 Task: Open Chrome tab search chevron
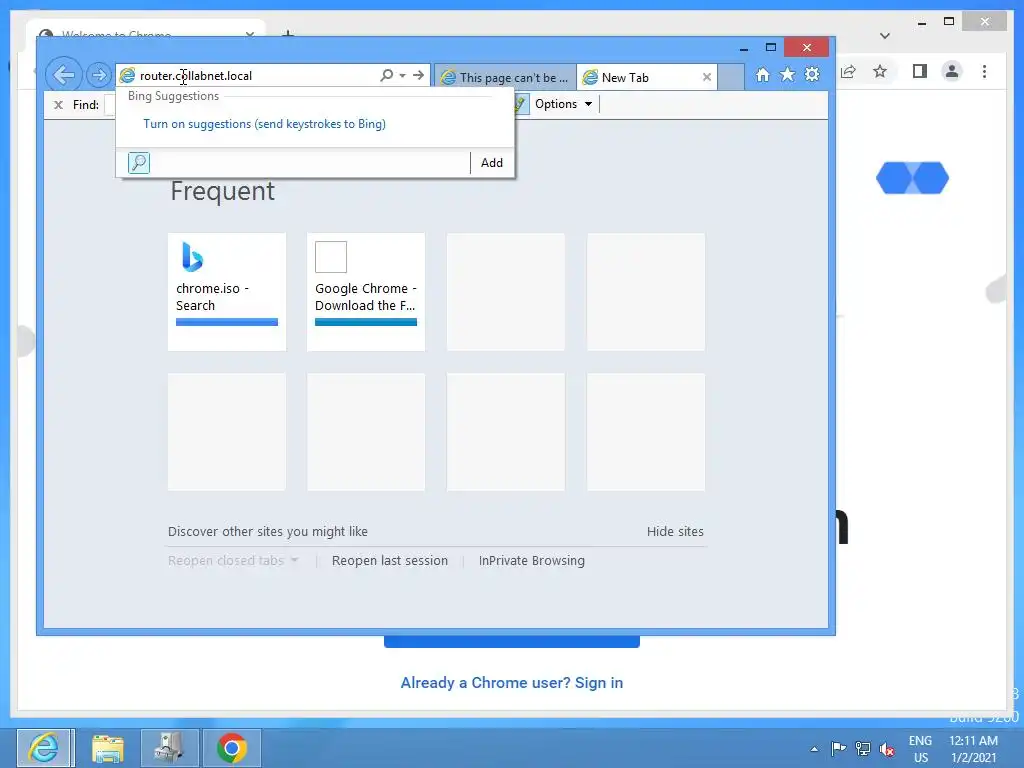click(x=885, y=36)
